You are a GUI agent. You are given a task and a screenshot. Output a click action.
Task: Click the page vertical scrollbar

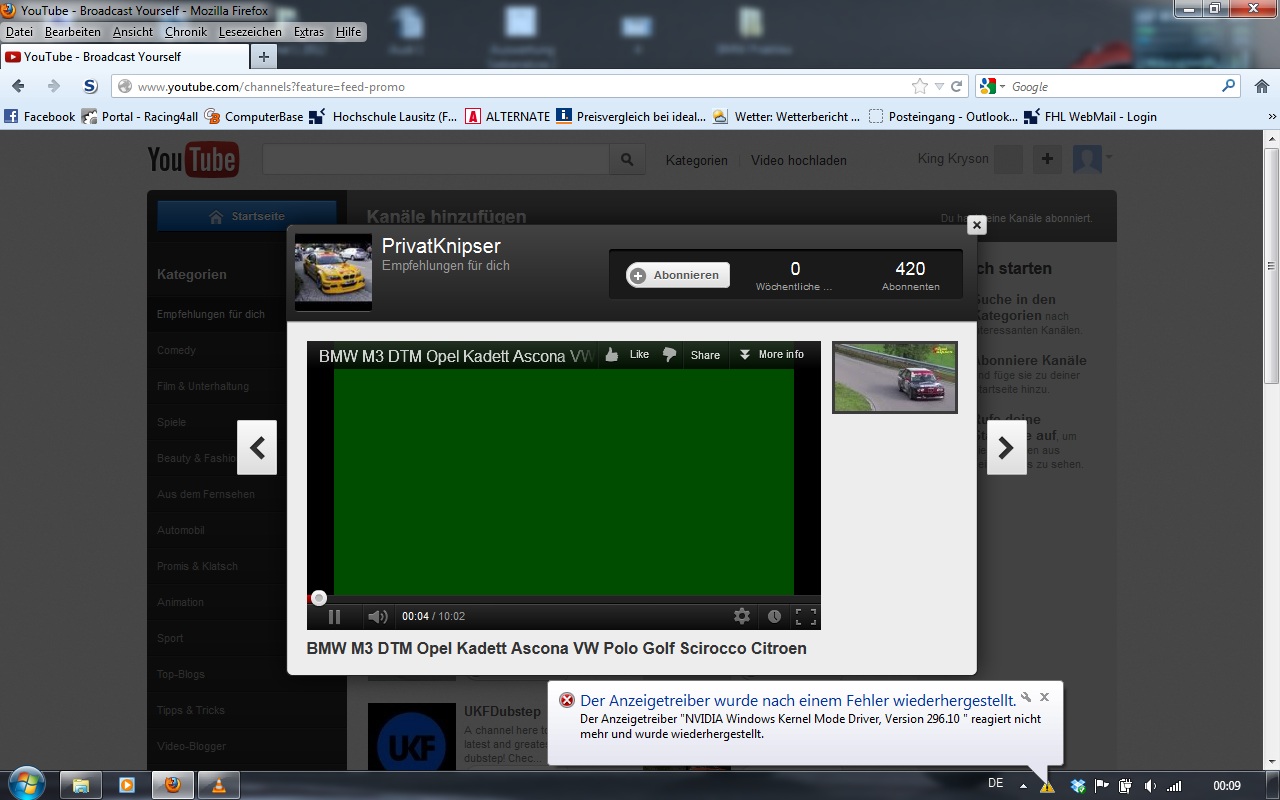click(1272, 265)
